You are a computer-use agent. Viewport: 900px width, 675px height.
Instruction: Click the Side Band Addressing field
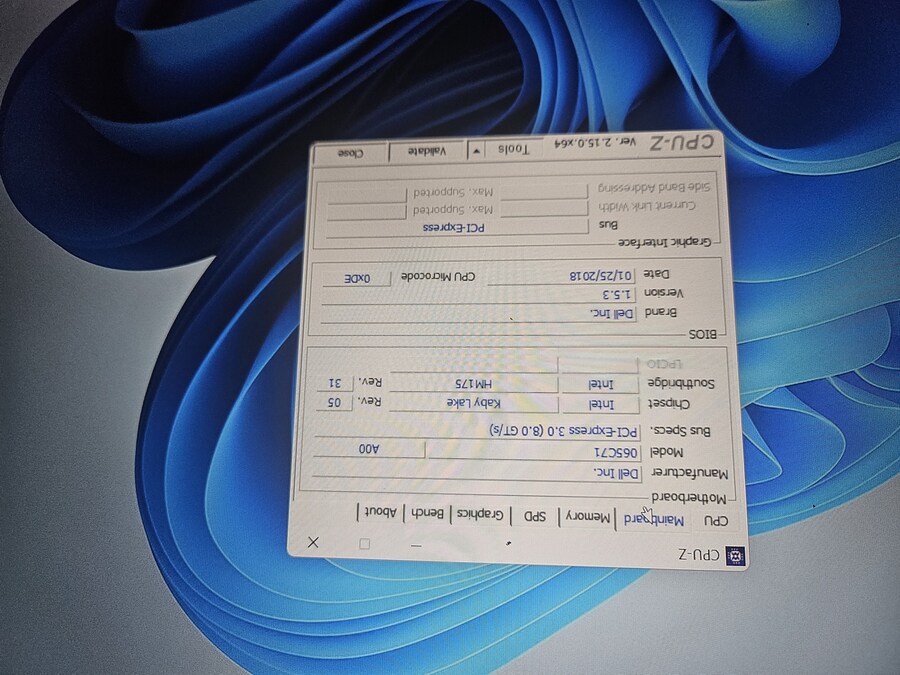[544, 190]
